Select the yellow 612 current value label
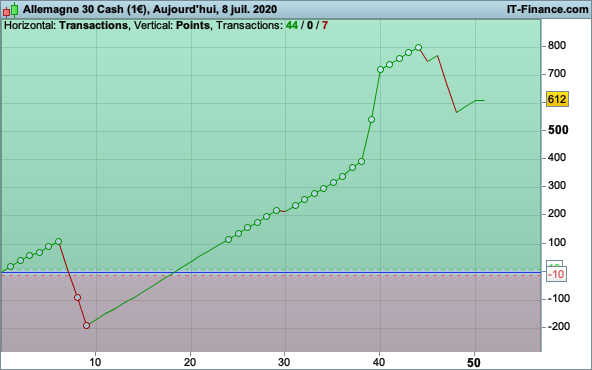Image resolution: width=592 pixels, height=370 pixels. tap(557, 99)
